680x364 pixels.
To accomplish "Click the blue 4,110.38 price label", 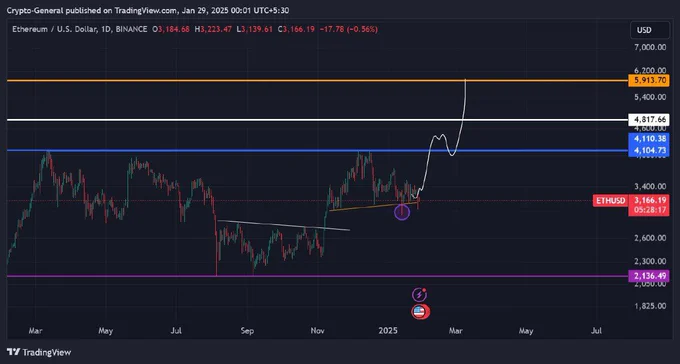I will (648, 139).
